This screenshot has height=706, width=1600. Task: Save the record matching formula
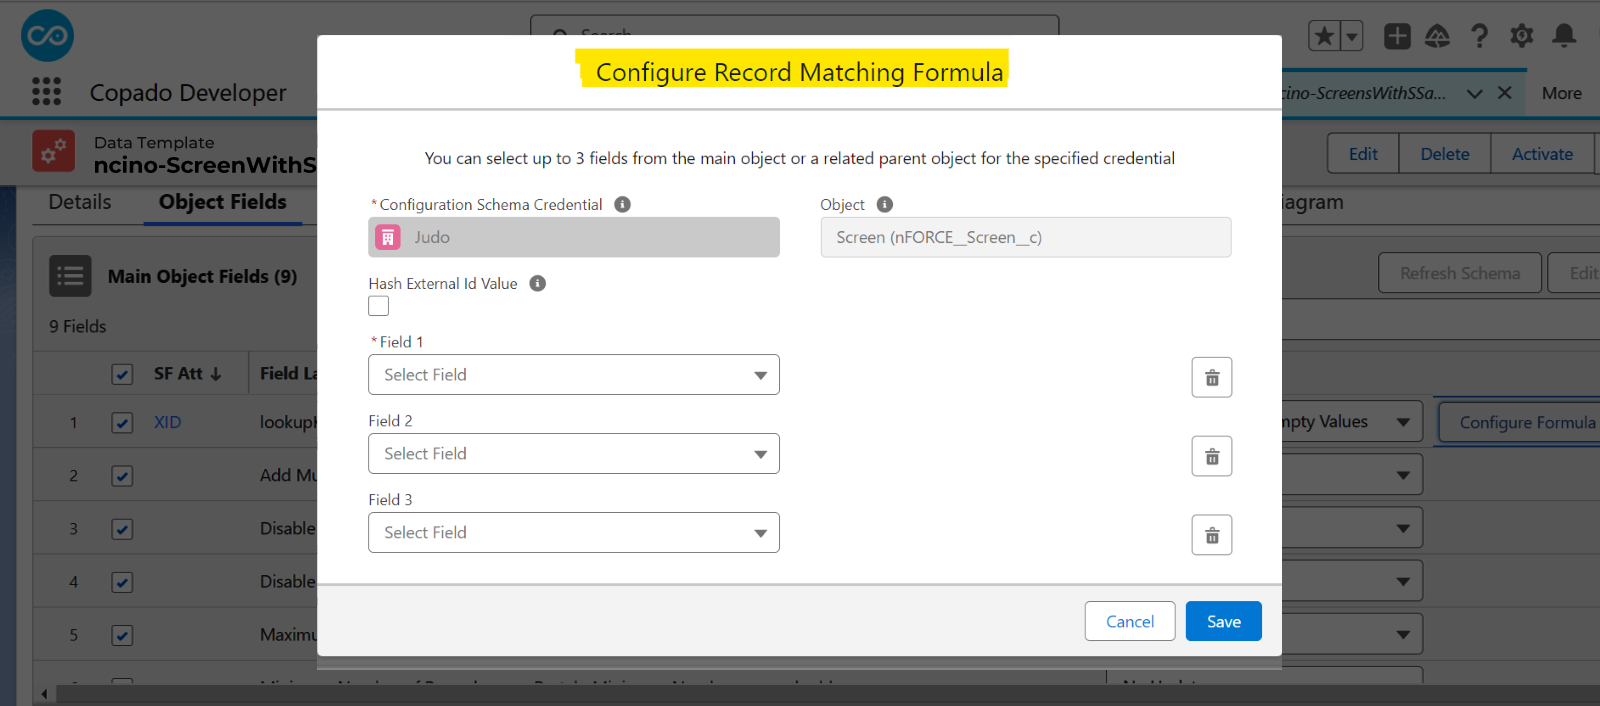pyautogui.click(x=1224, y=621)
